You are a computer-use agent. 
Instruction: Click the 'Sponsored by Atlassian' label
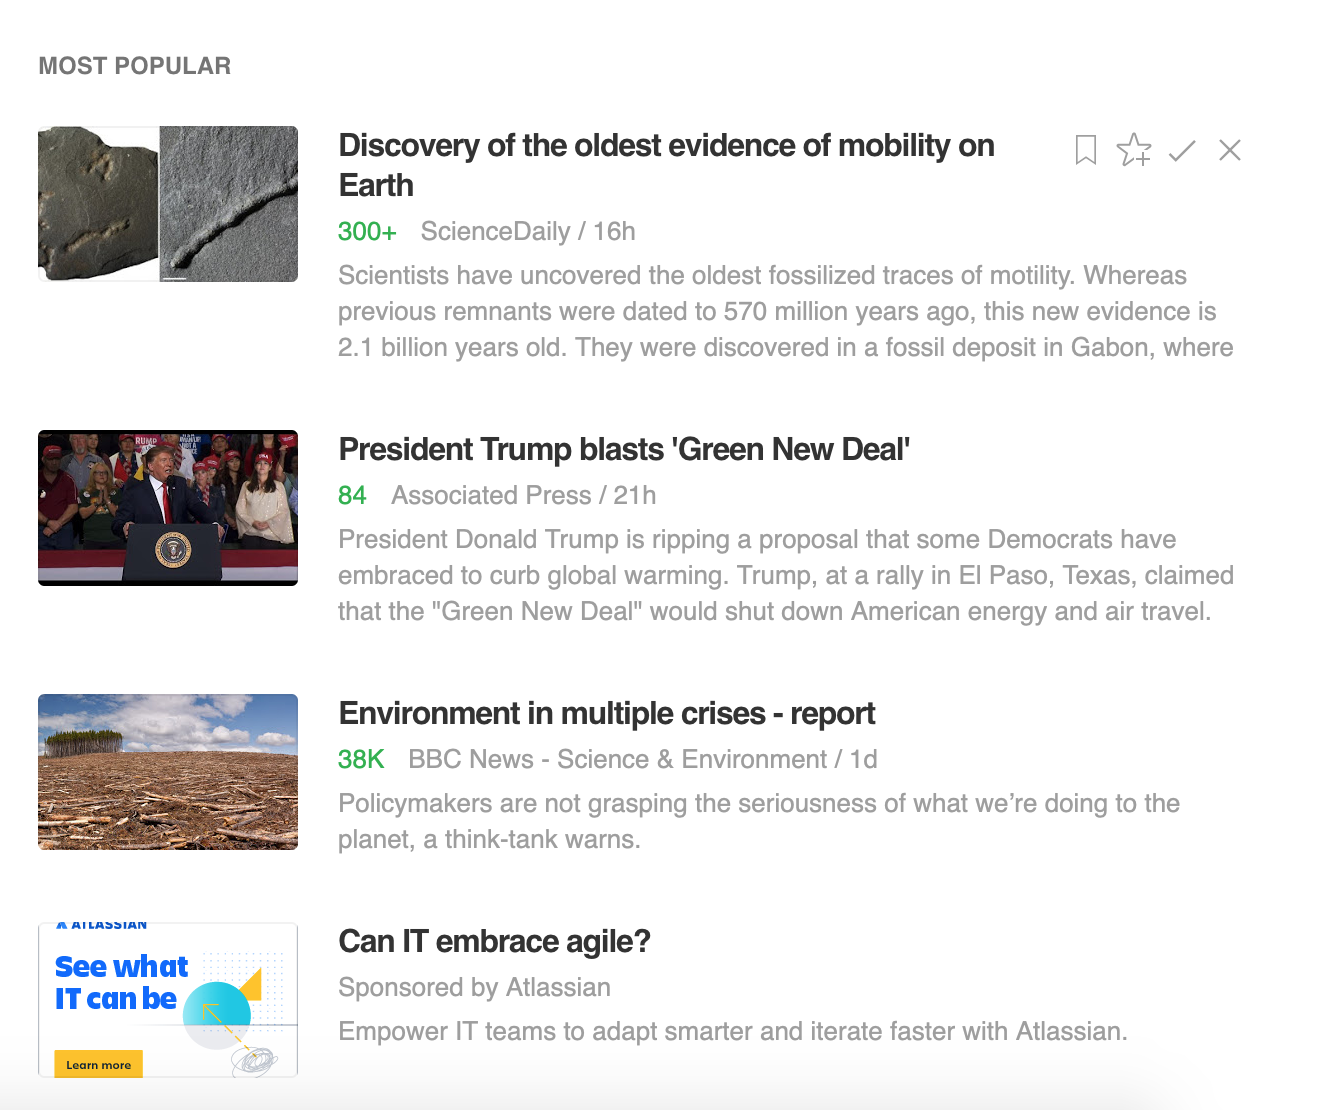click(474, 988)
